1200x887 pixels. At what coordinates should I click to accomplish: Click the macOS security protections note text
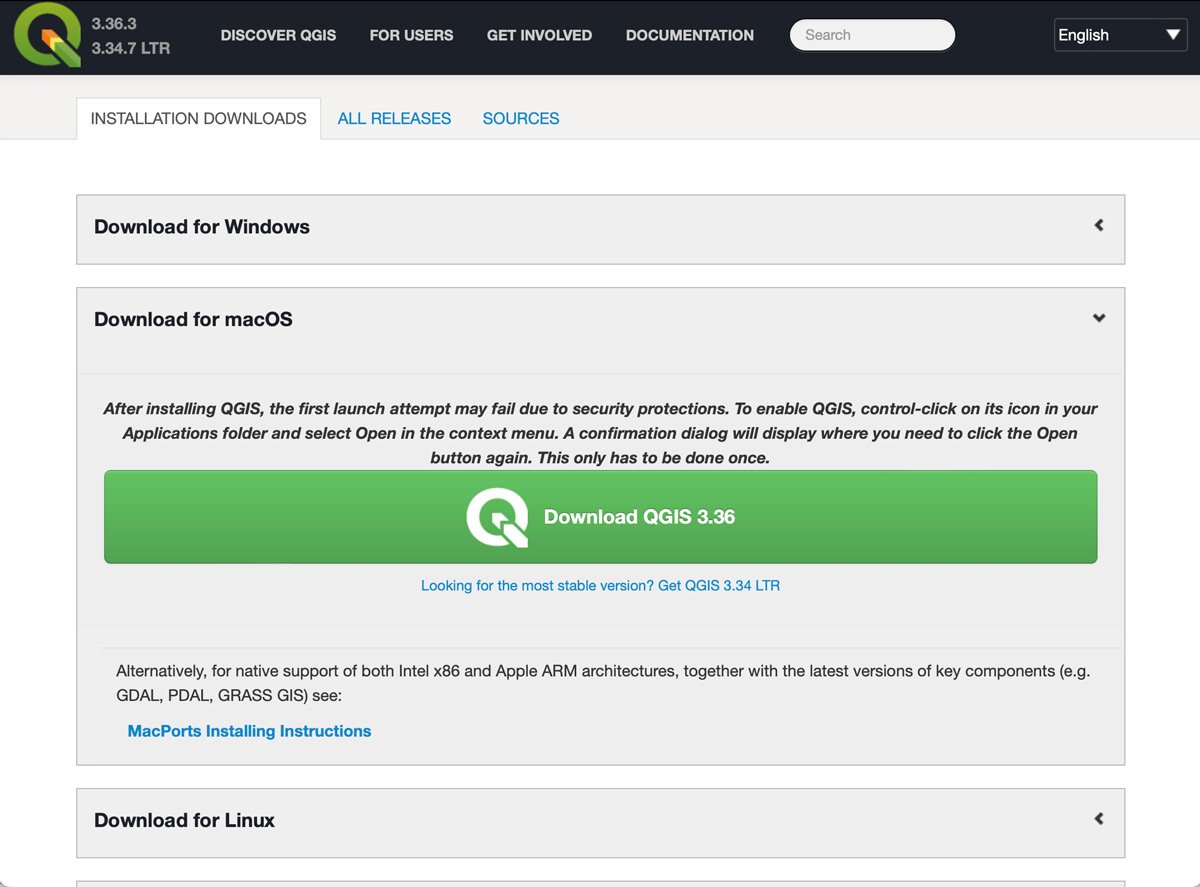600,433
